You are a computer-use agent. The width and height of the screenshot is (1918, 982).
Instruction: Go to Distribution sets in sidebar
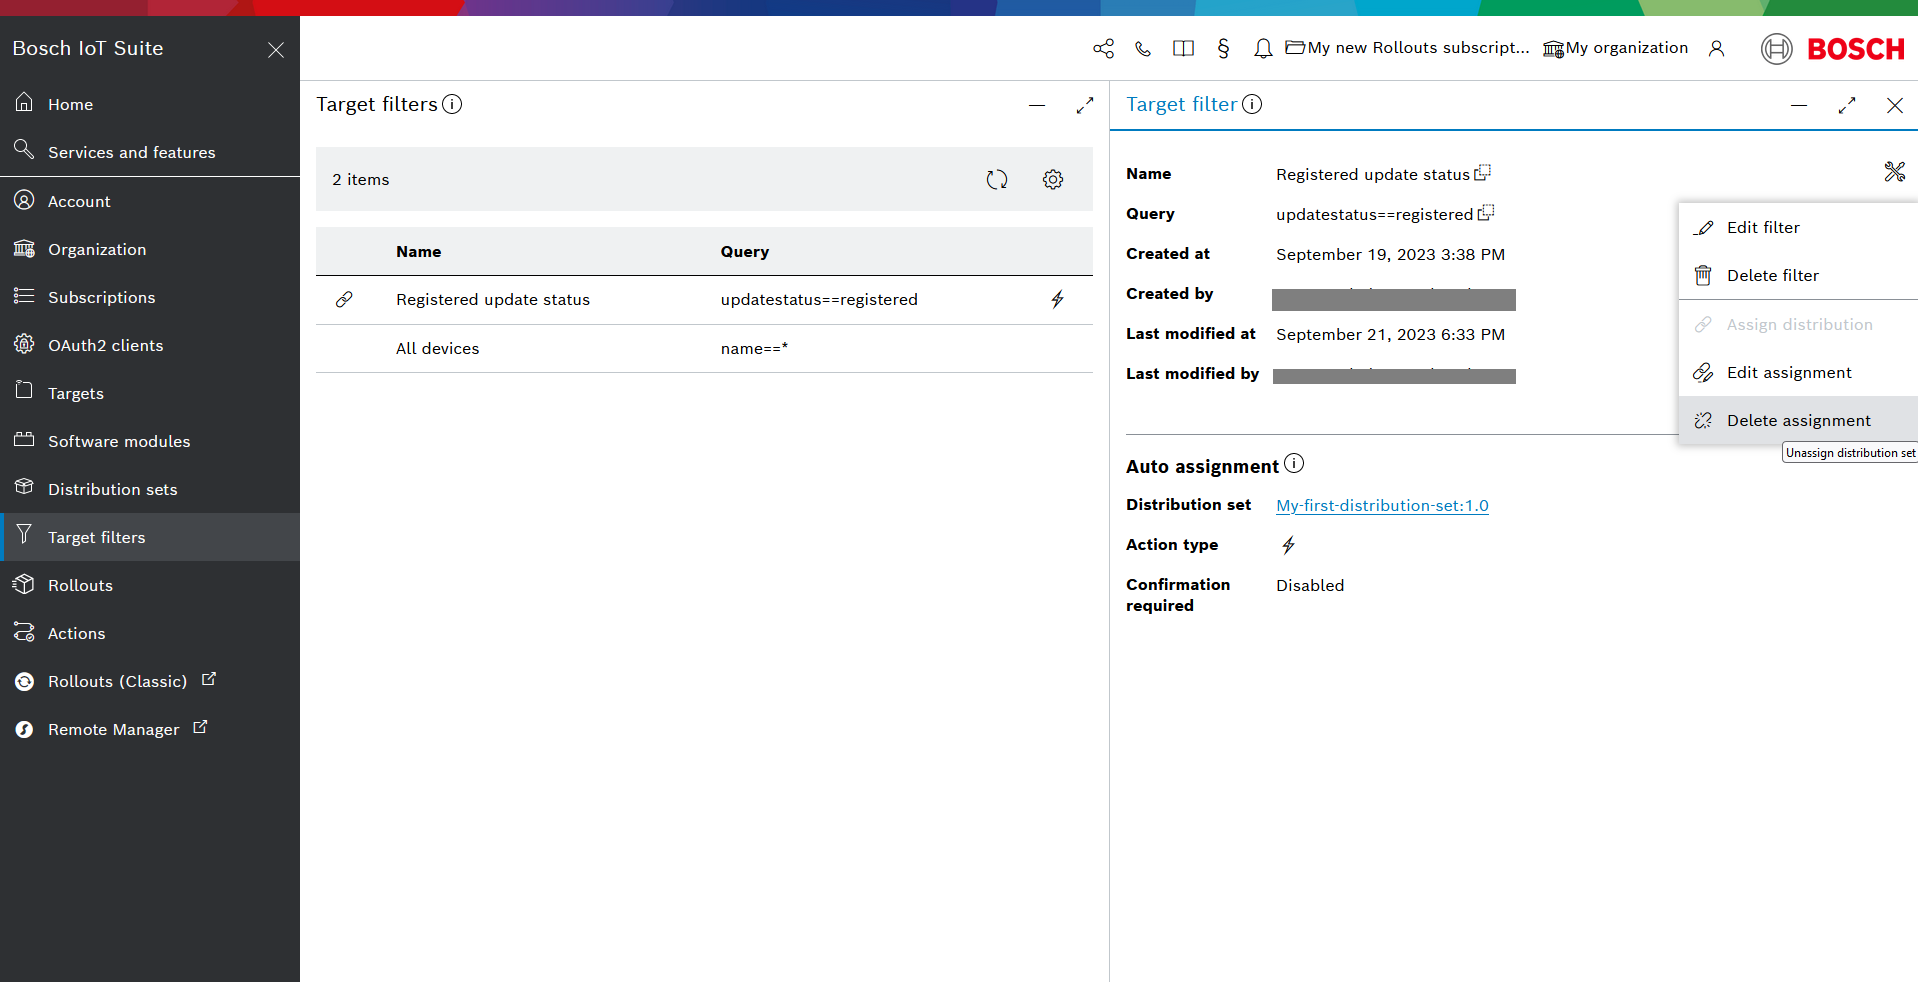coord(112,490)
